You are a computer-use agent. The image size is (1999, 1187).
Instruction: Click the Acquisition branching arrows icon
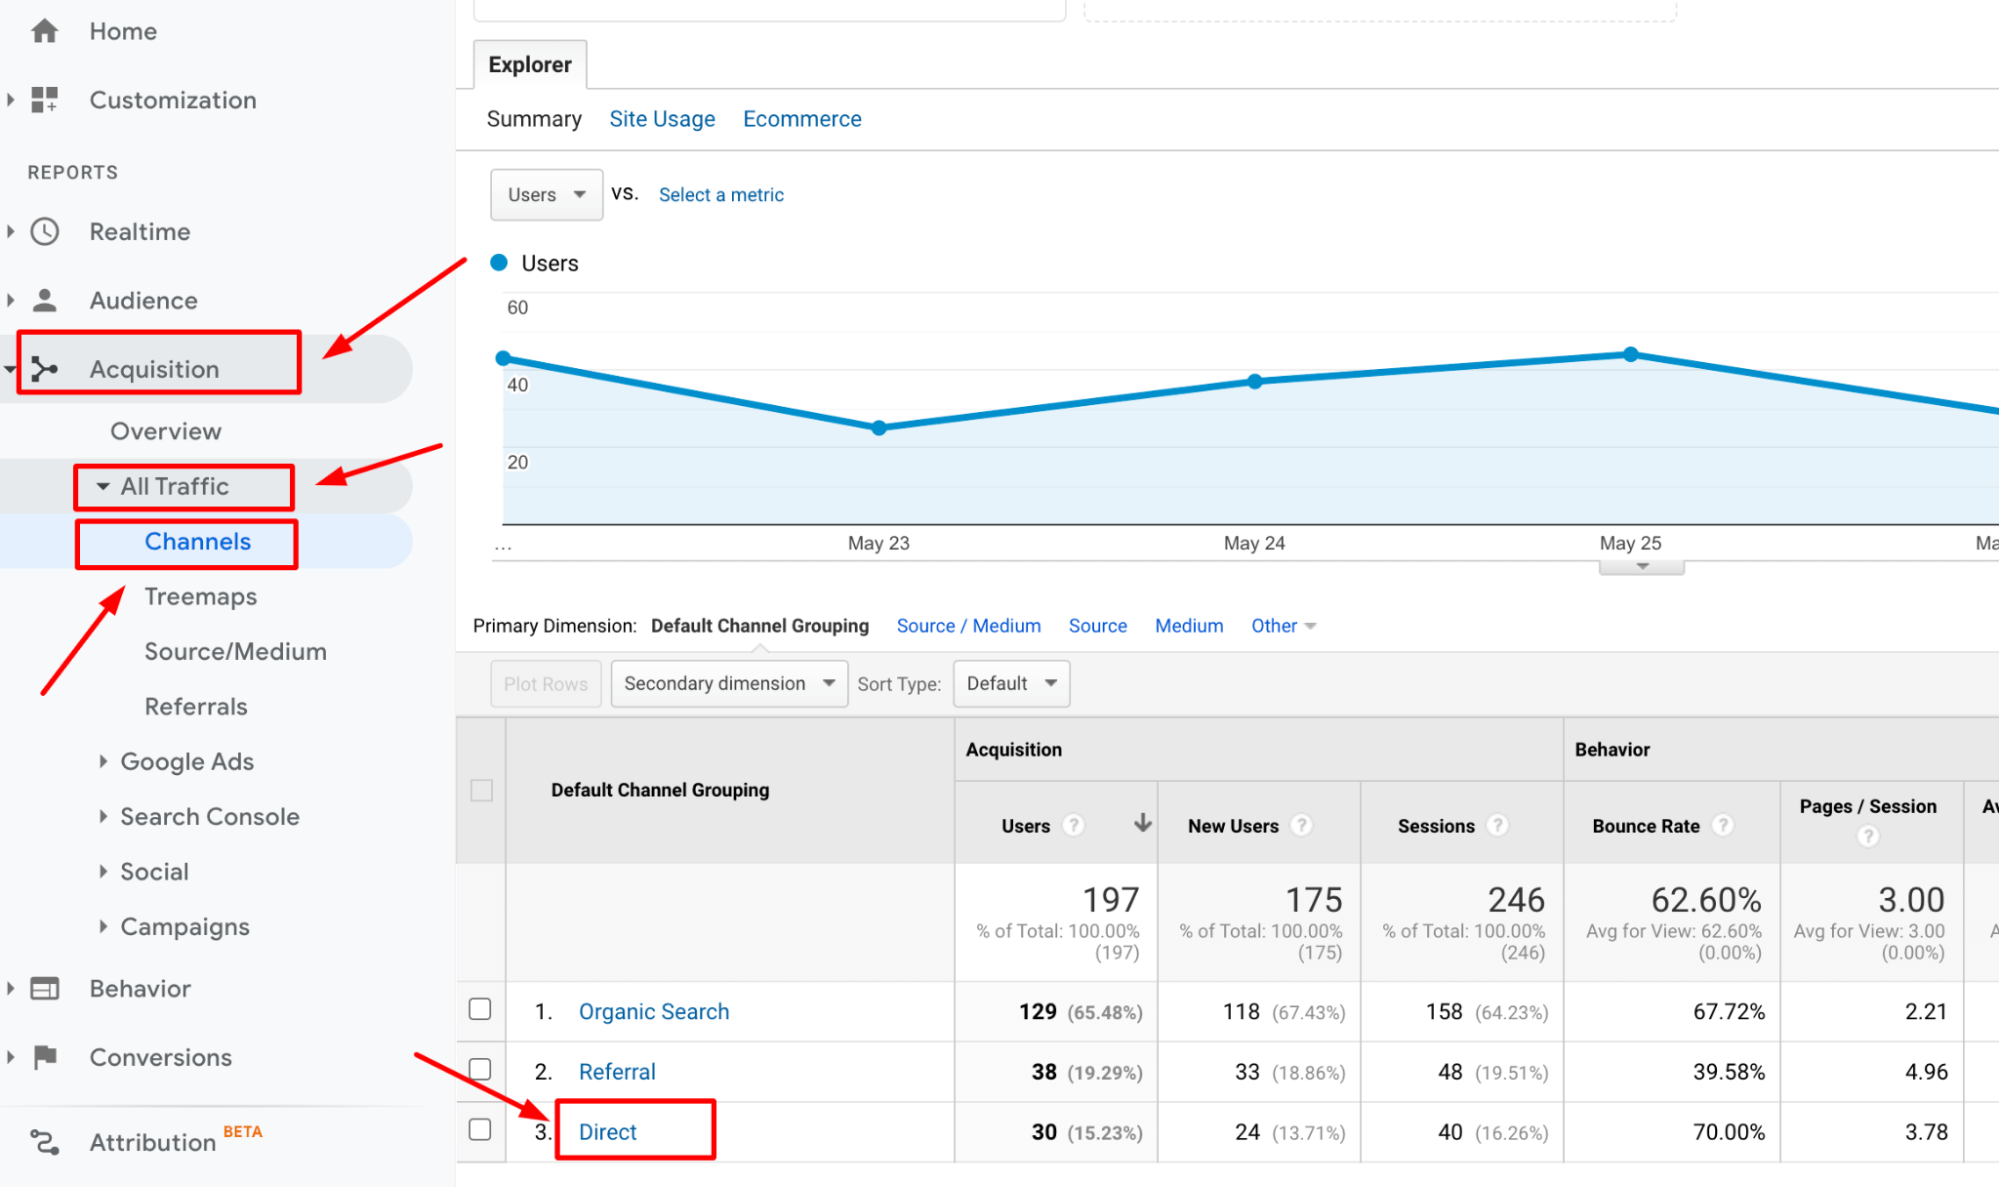point(45,369)
